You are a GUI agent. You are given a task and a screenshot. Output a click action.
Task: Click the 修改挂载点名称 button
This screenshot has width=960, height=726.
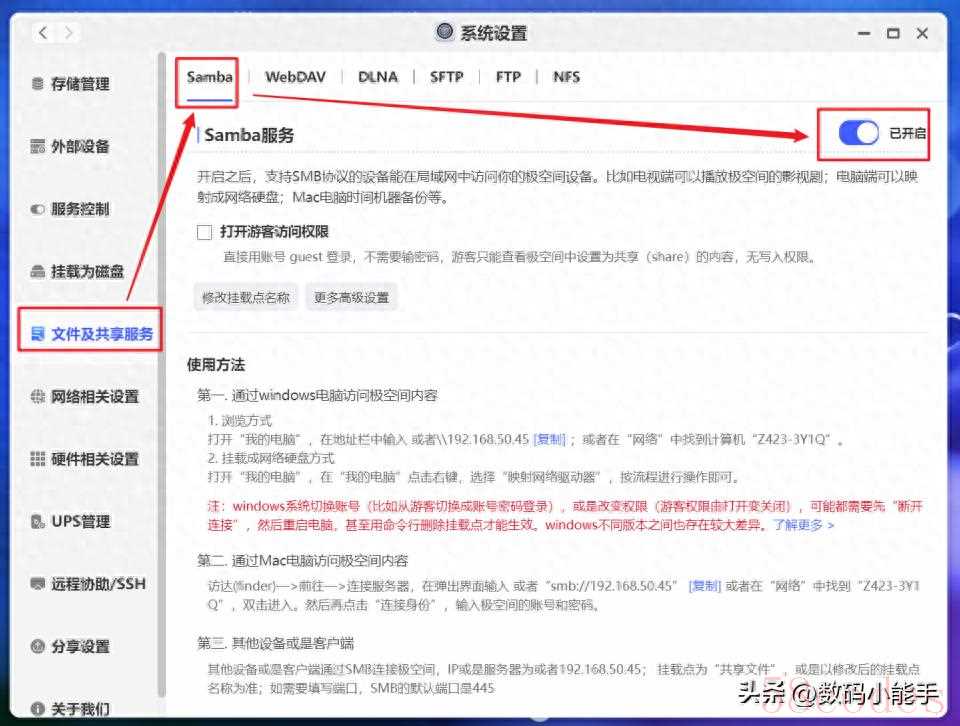click(246, 297)
